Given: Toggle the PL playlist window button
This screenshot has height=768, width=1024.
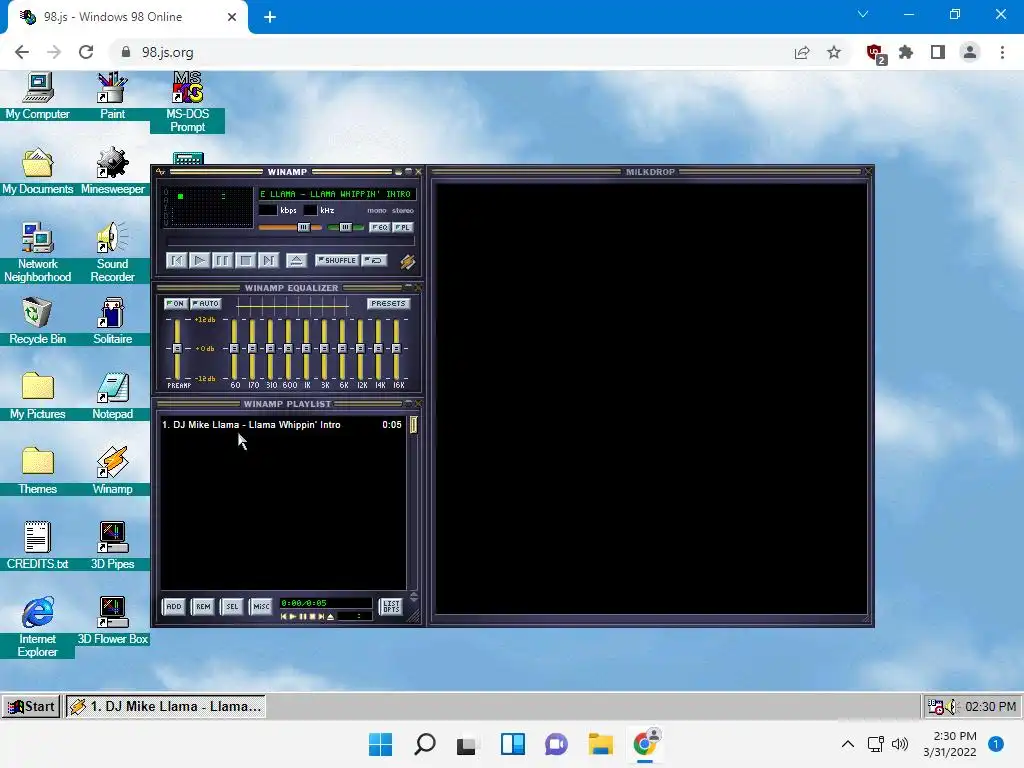Looking at the screenshot, I should tap(402, 227).
